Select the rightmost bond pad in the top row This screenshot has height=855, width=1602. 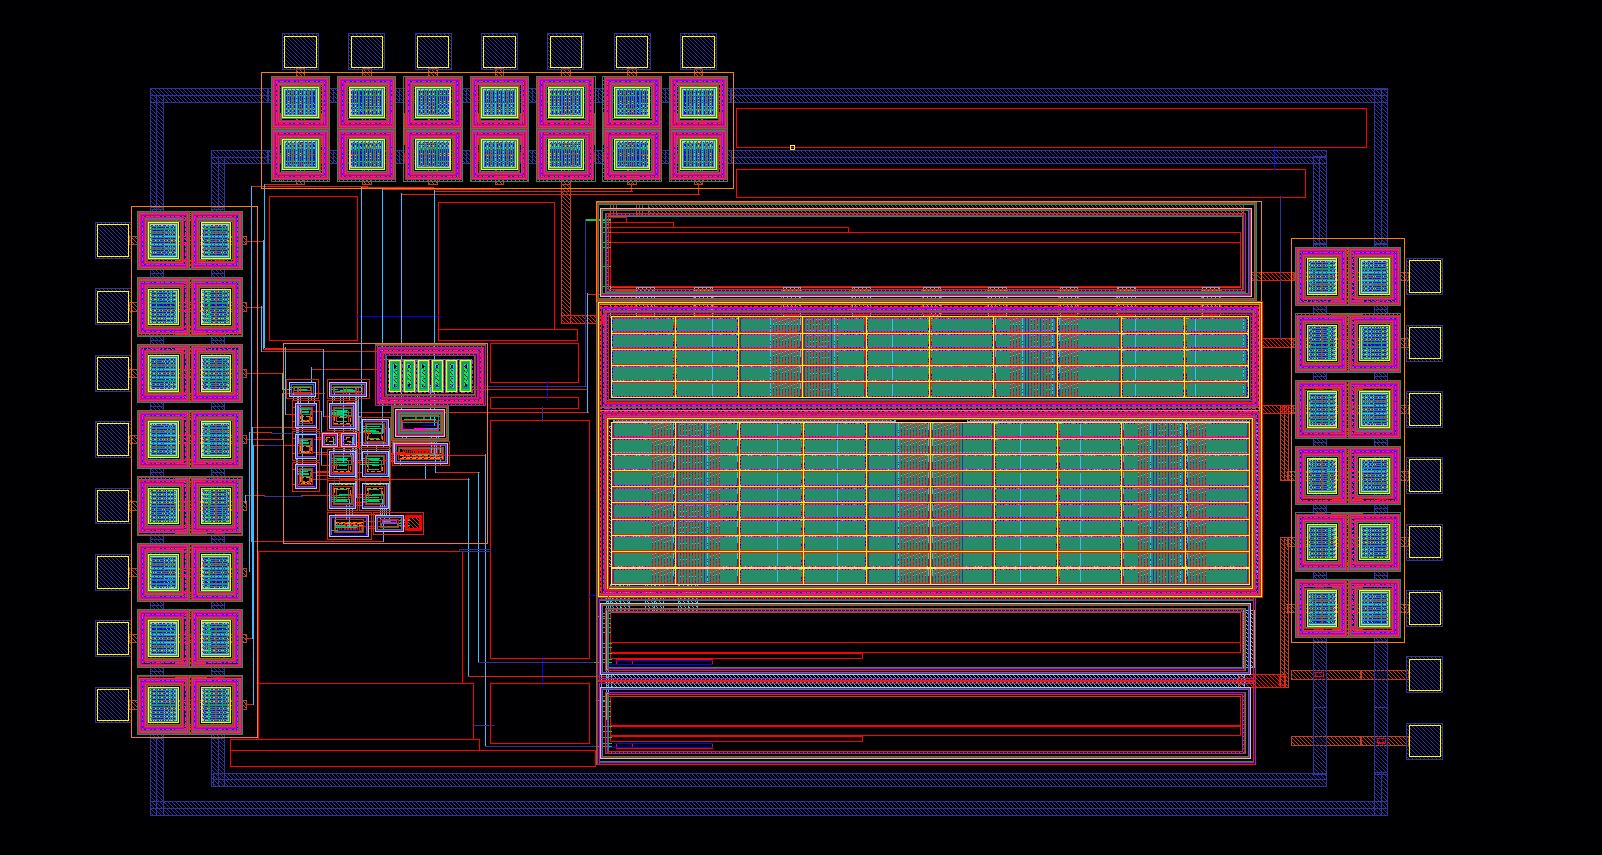698,51
